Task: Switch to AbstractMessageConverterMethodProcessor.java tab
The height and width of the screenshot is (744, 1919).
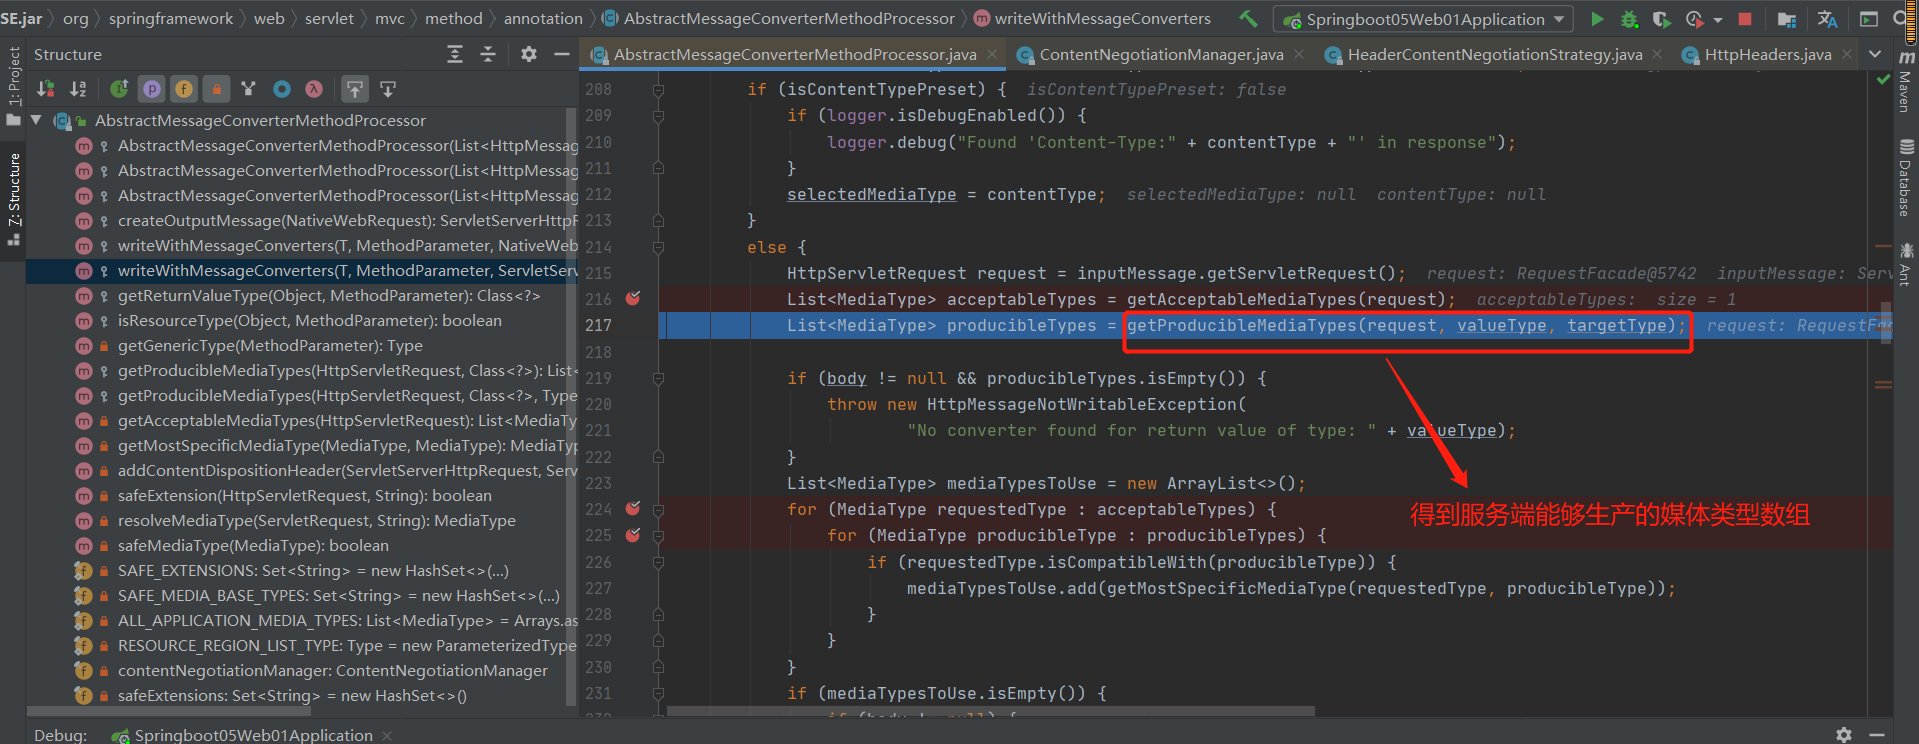Action: (x=795, y=54)
